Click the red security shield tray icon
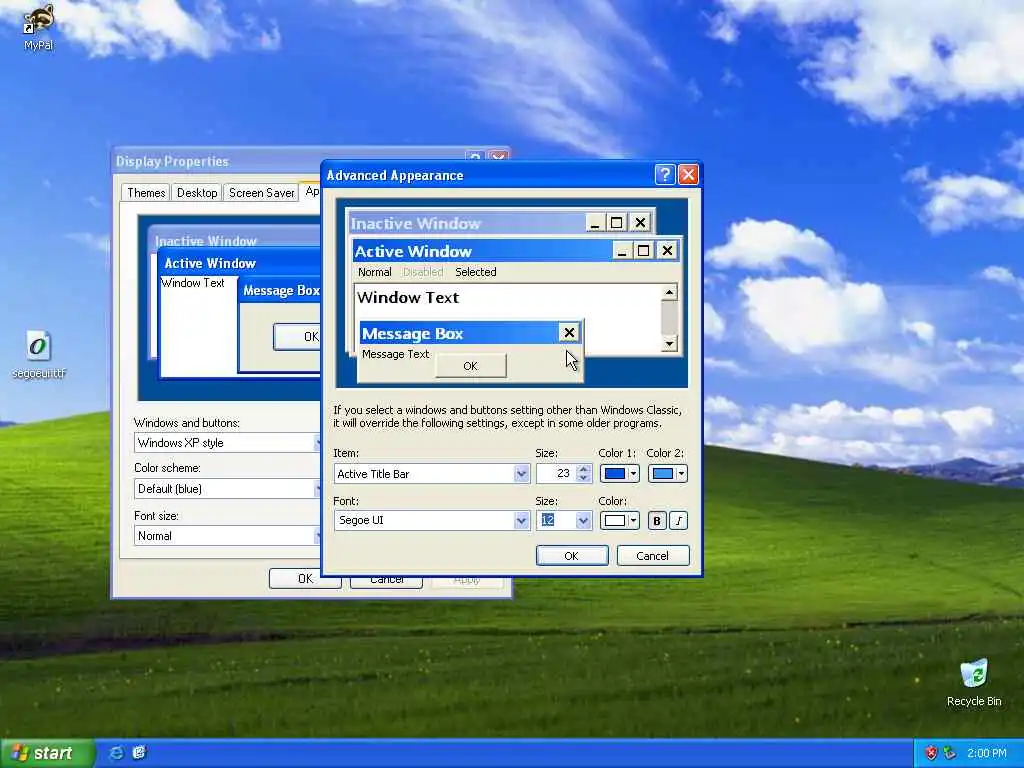Screen dimensions: 1024x768 click(x=931, y=753)
